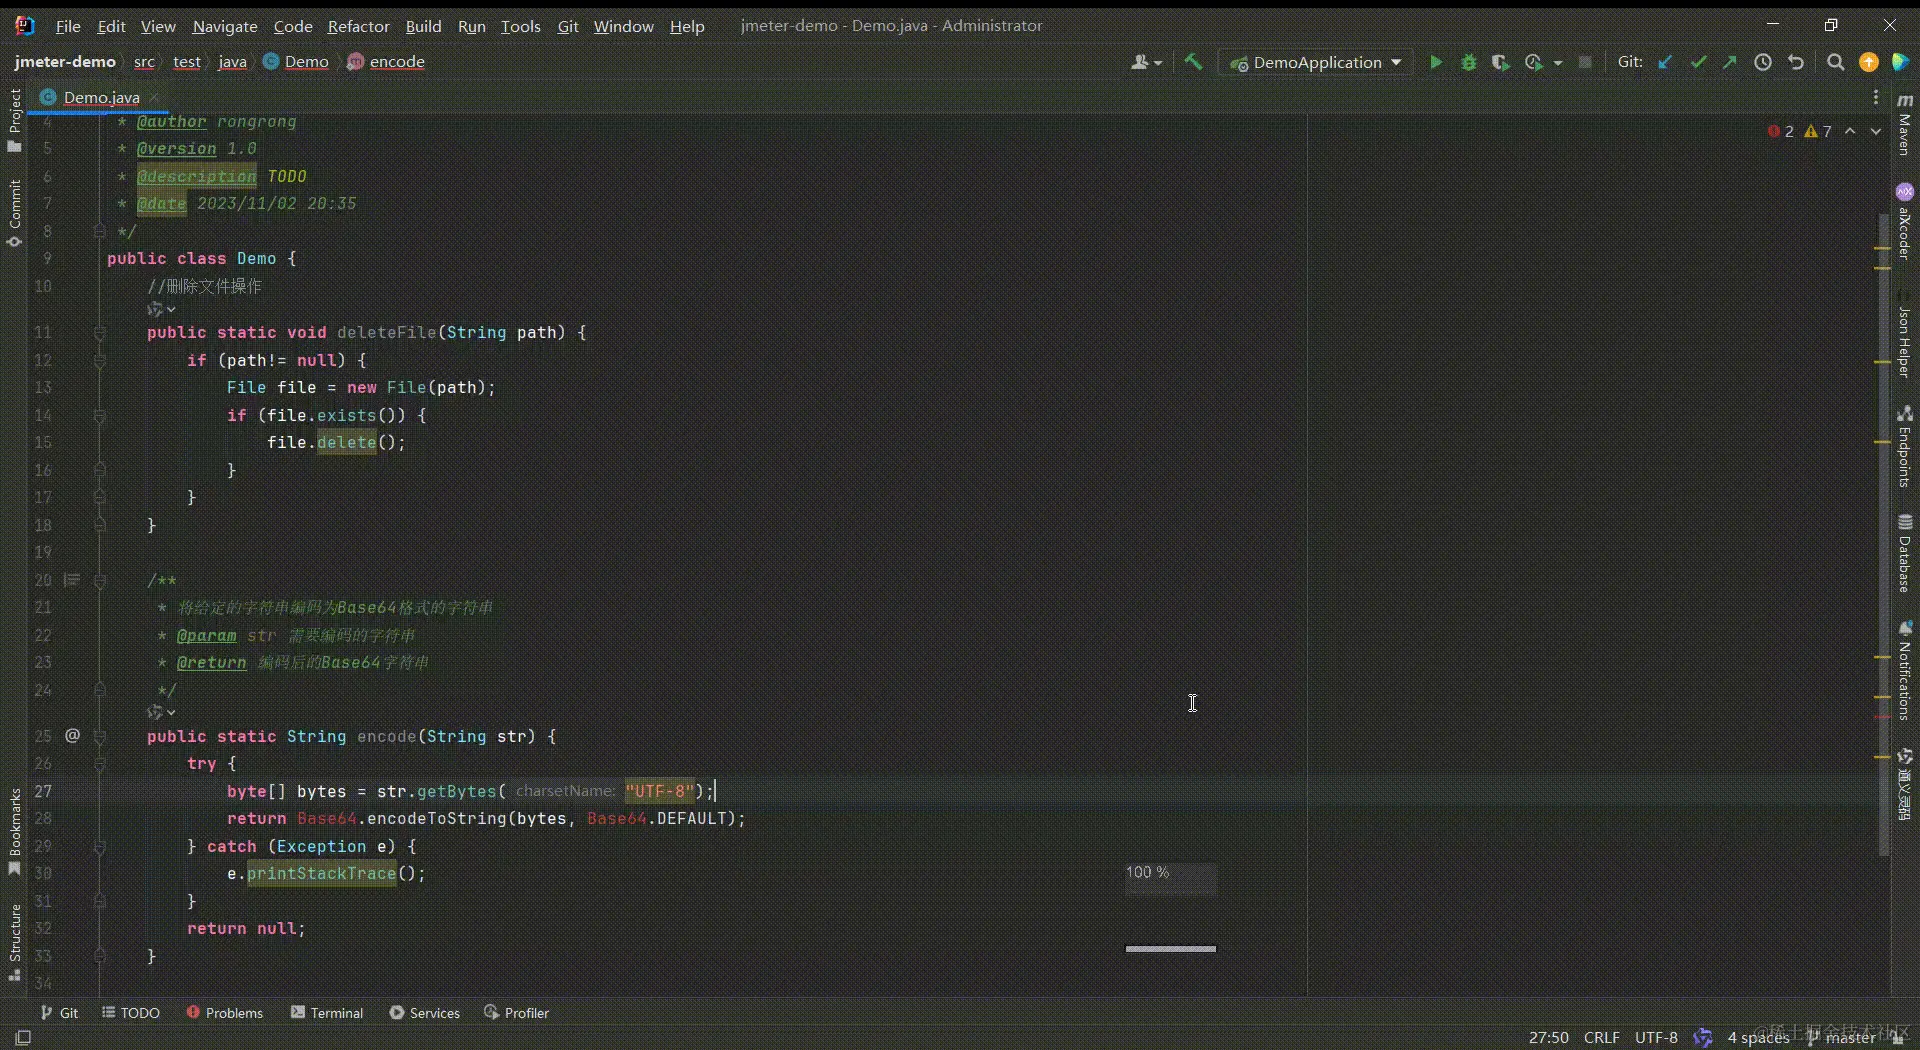
Task: Open the Database tool window
Action: click(1905, 553)
